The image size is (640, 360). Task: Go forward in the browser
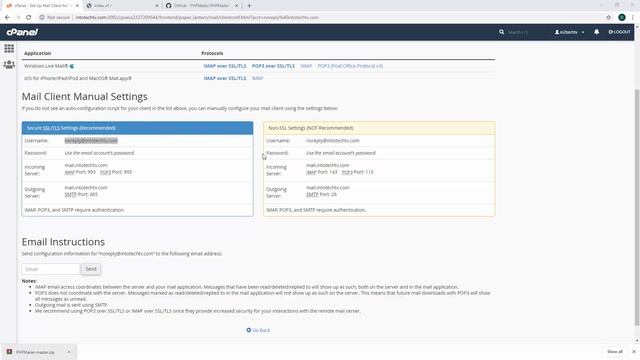18,18
